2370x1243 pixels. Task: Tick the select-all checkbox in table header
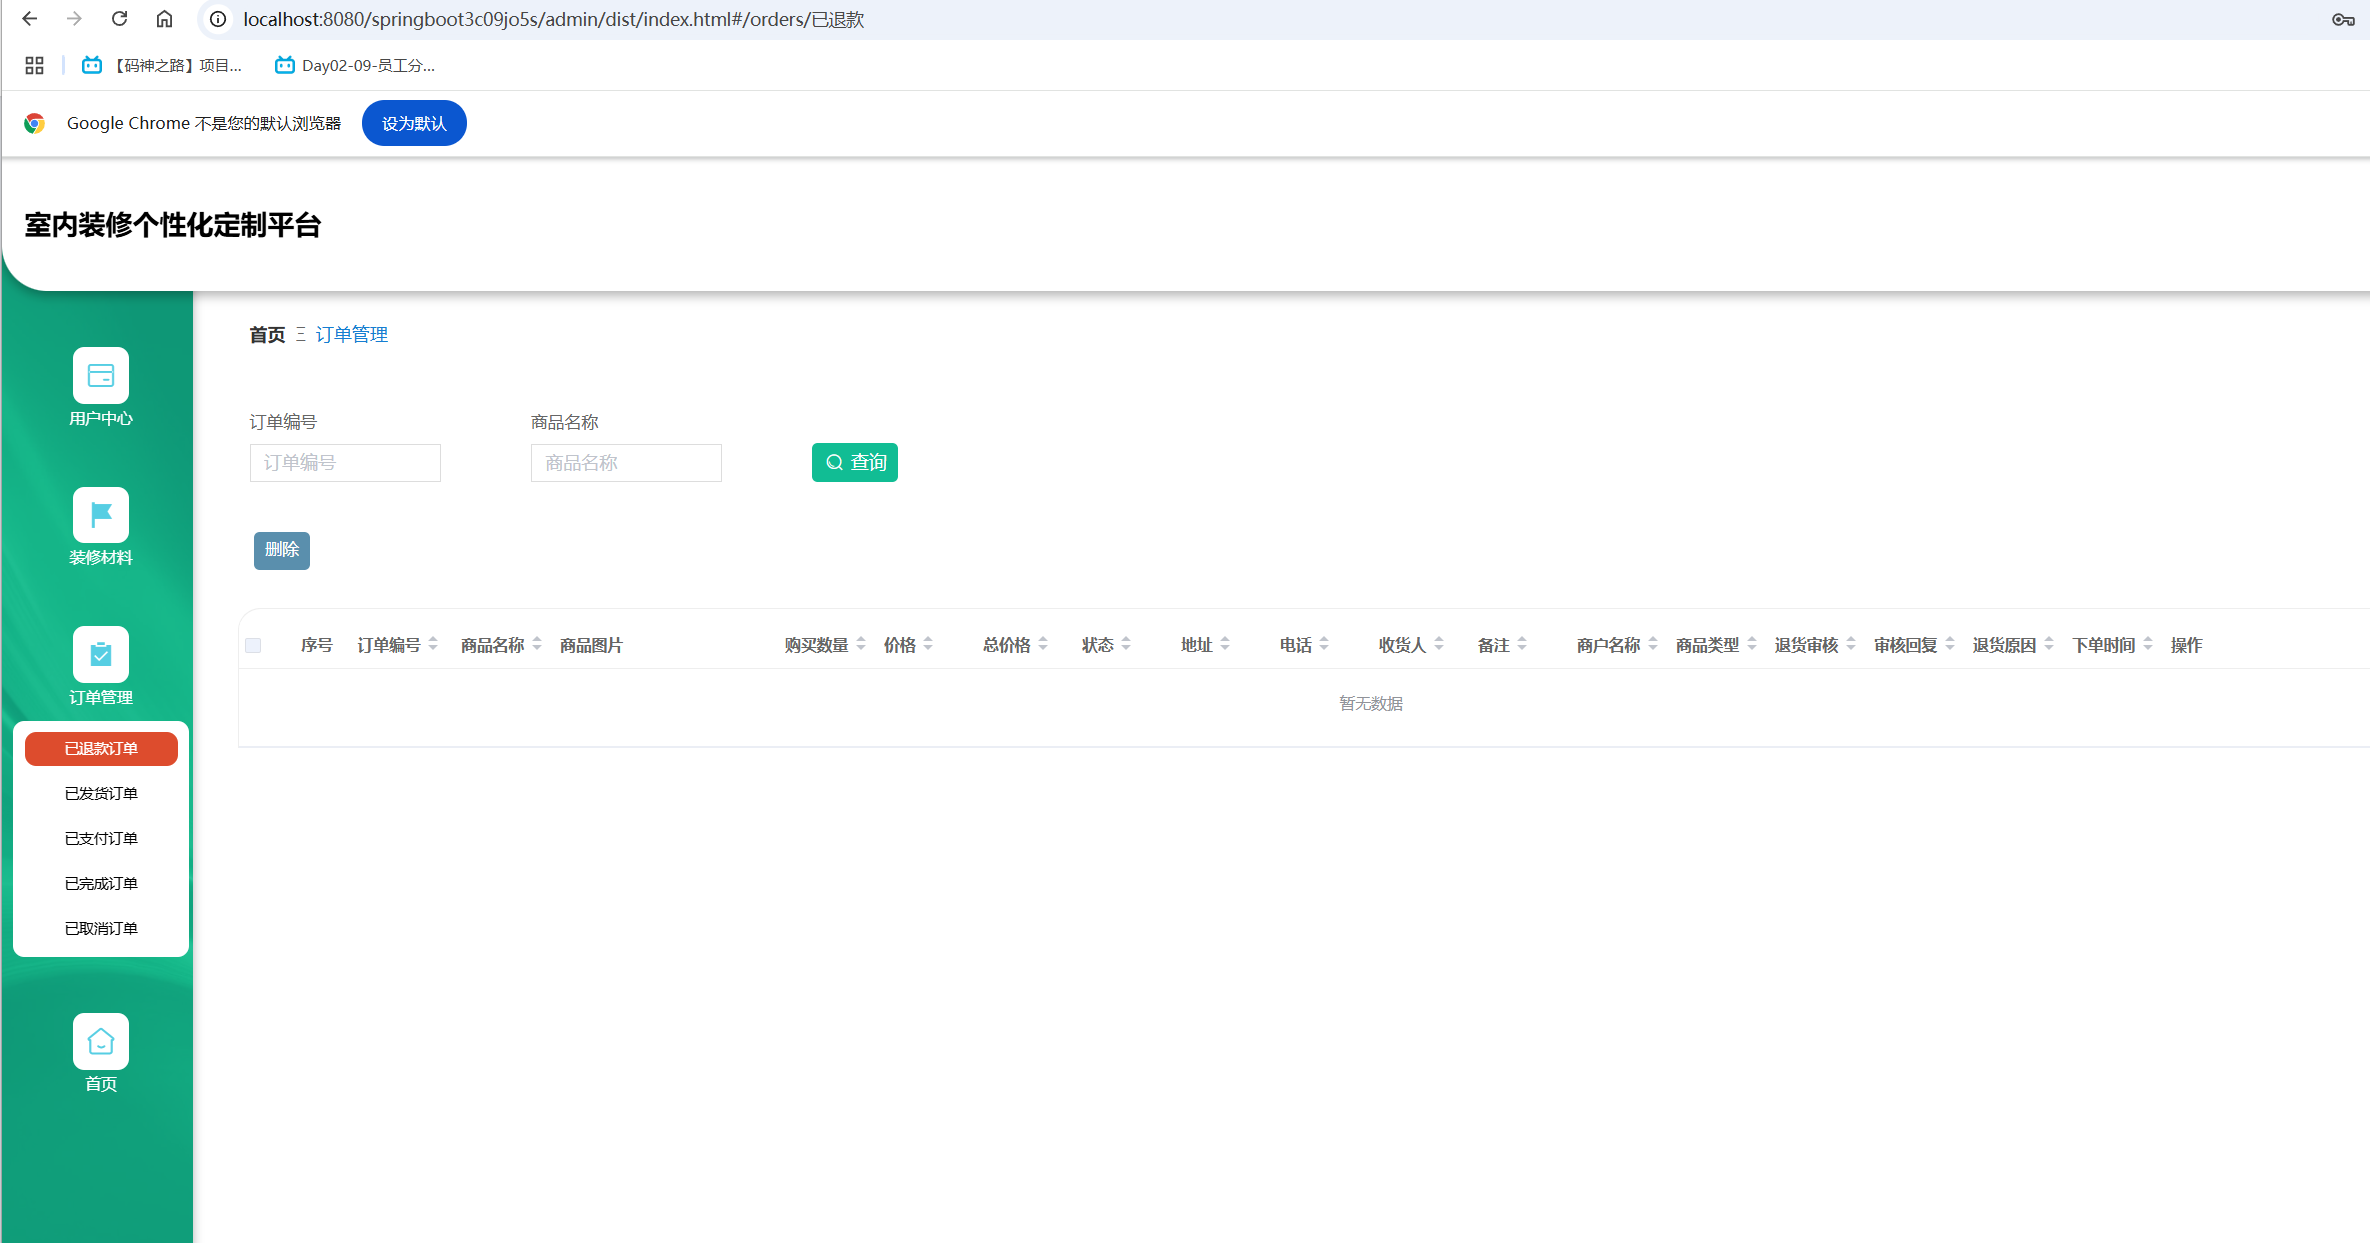click(x=253, y=645)
